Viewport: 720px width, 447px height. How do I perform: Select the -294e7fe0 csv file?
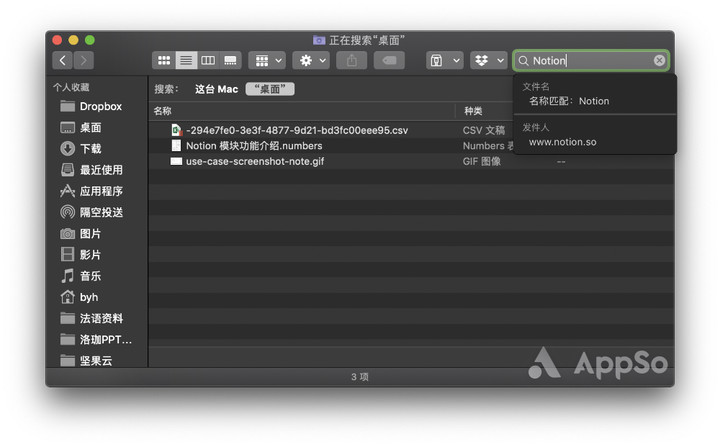pos(297,130)
